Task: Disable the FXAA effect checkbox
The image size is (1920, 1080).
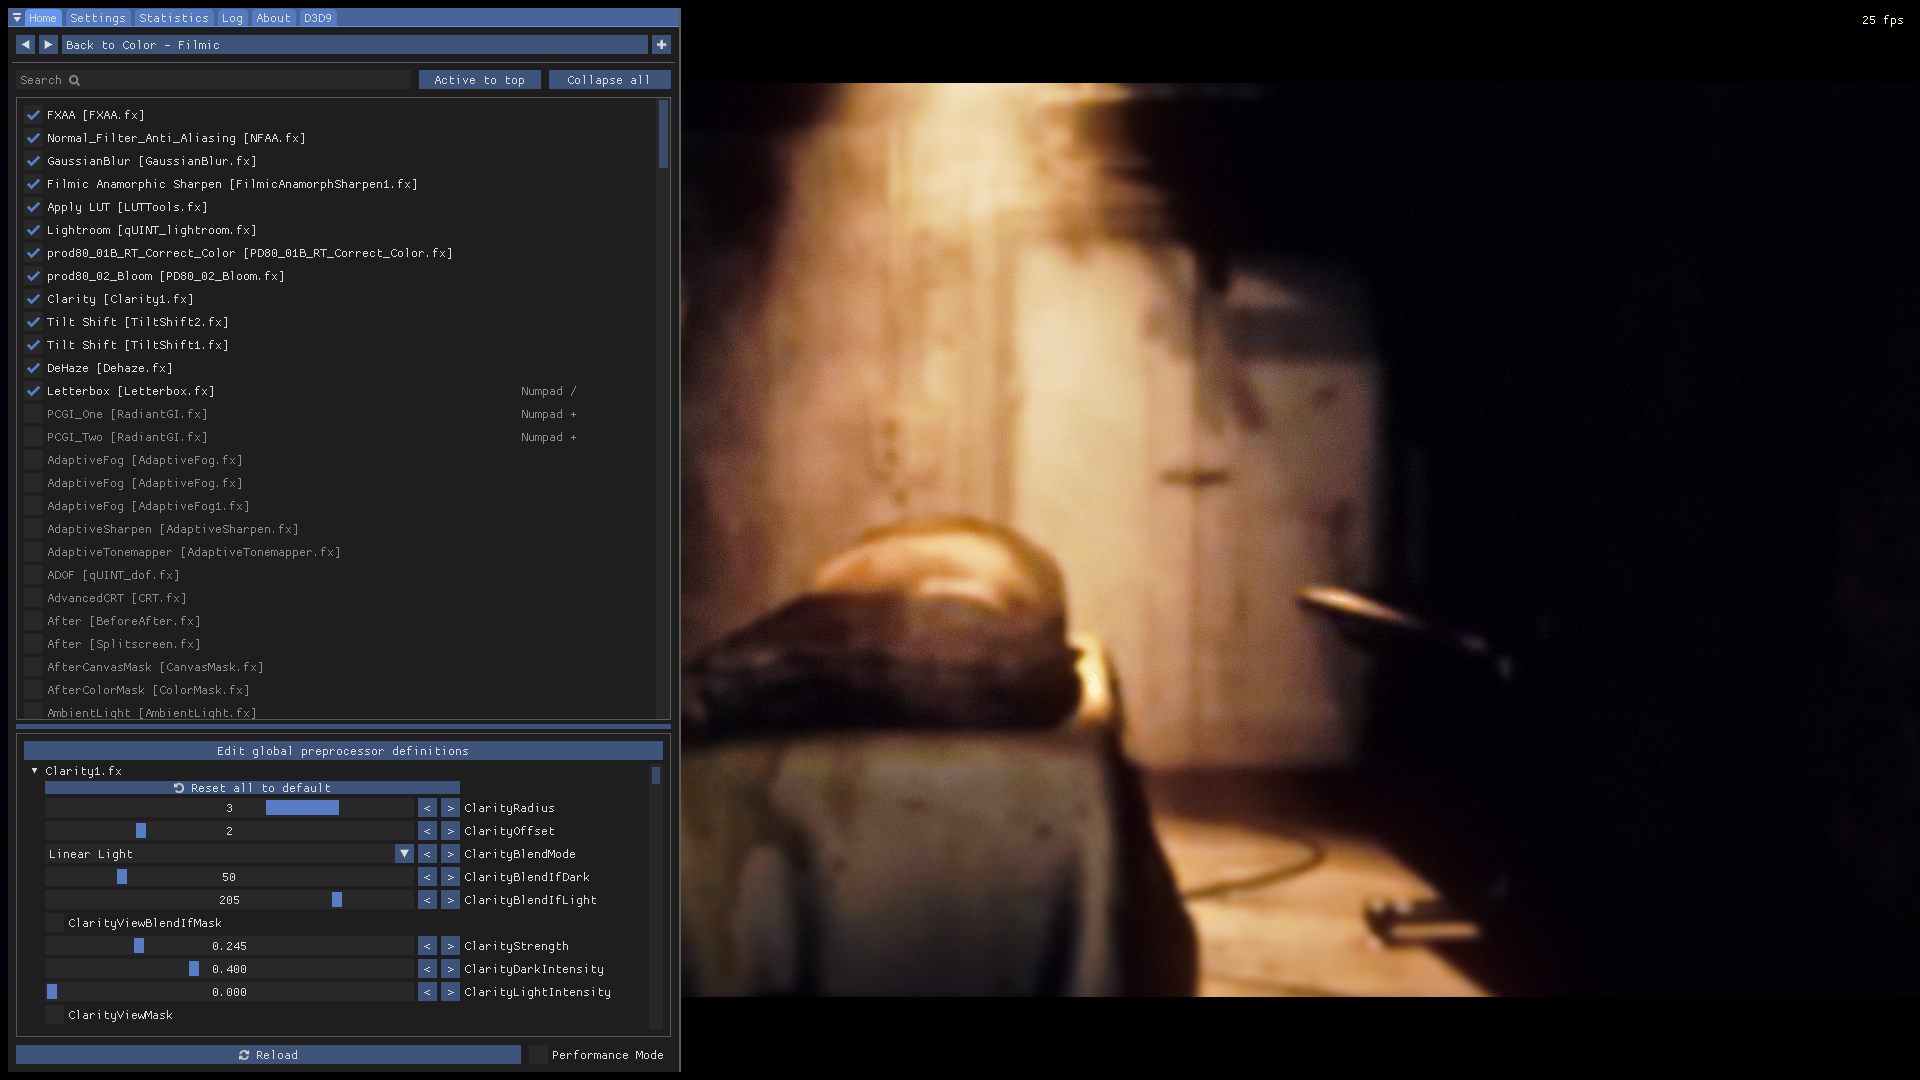Action: [x=32, y=115]
